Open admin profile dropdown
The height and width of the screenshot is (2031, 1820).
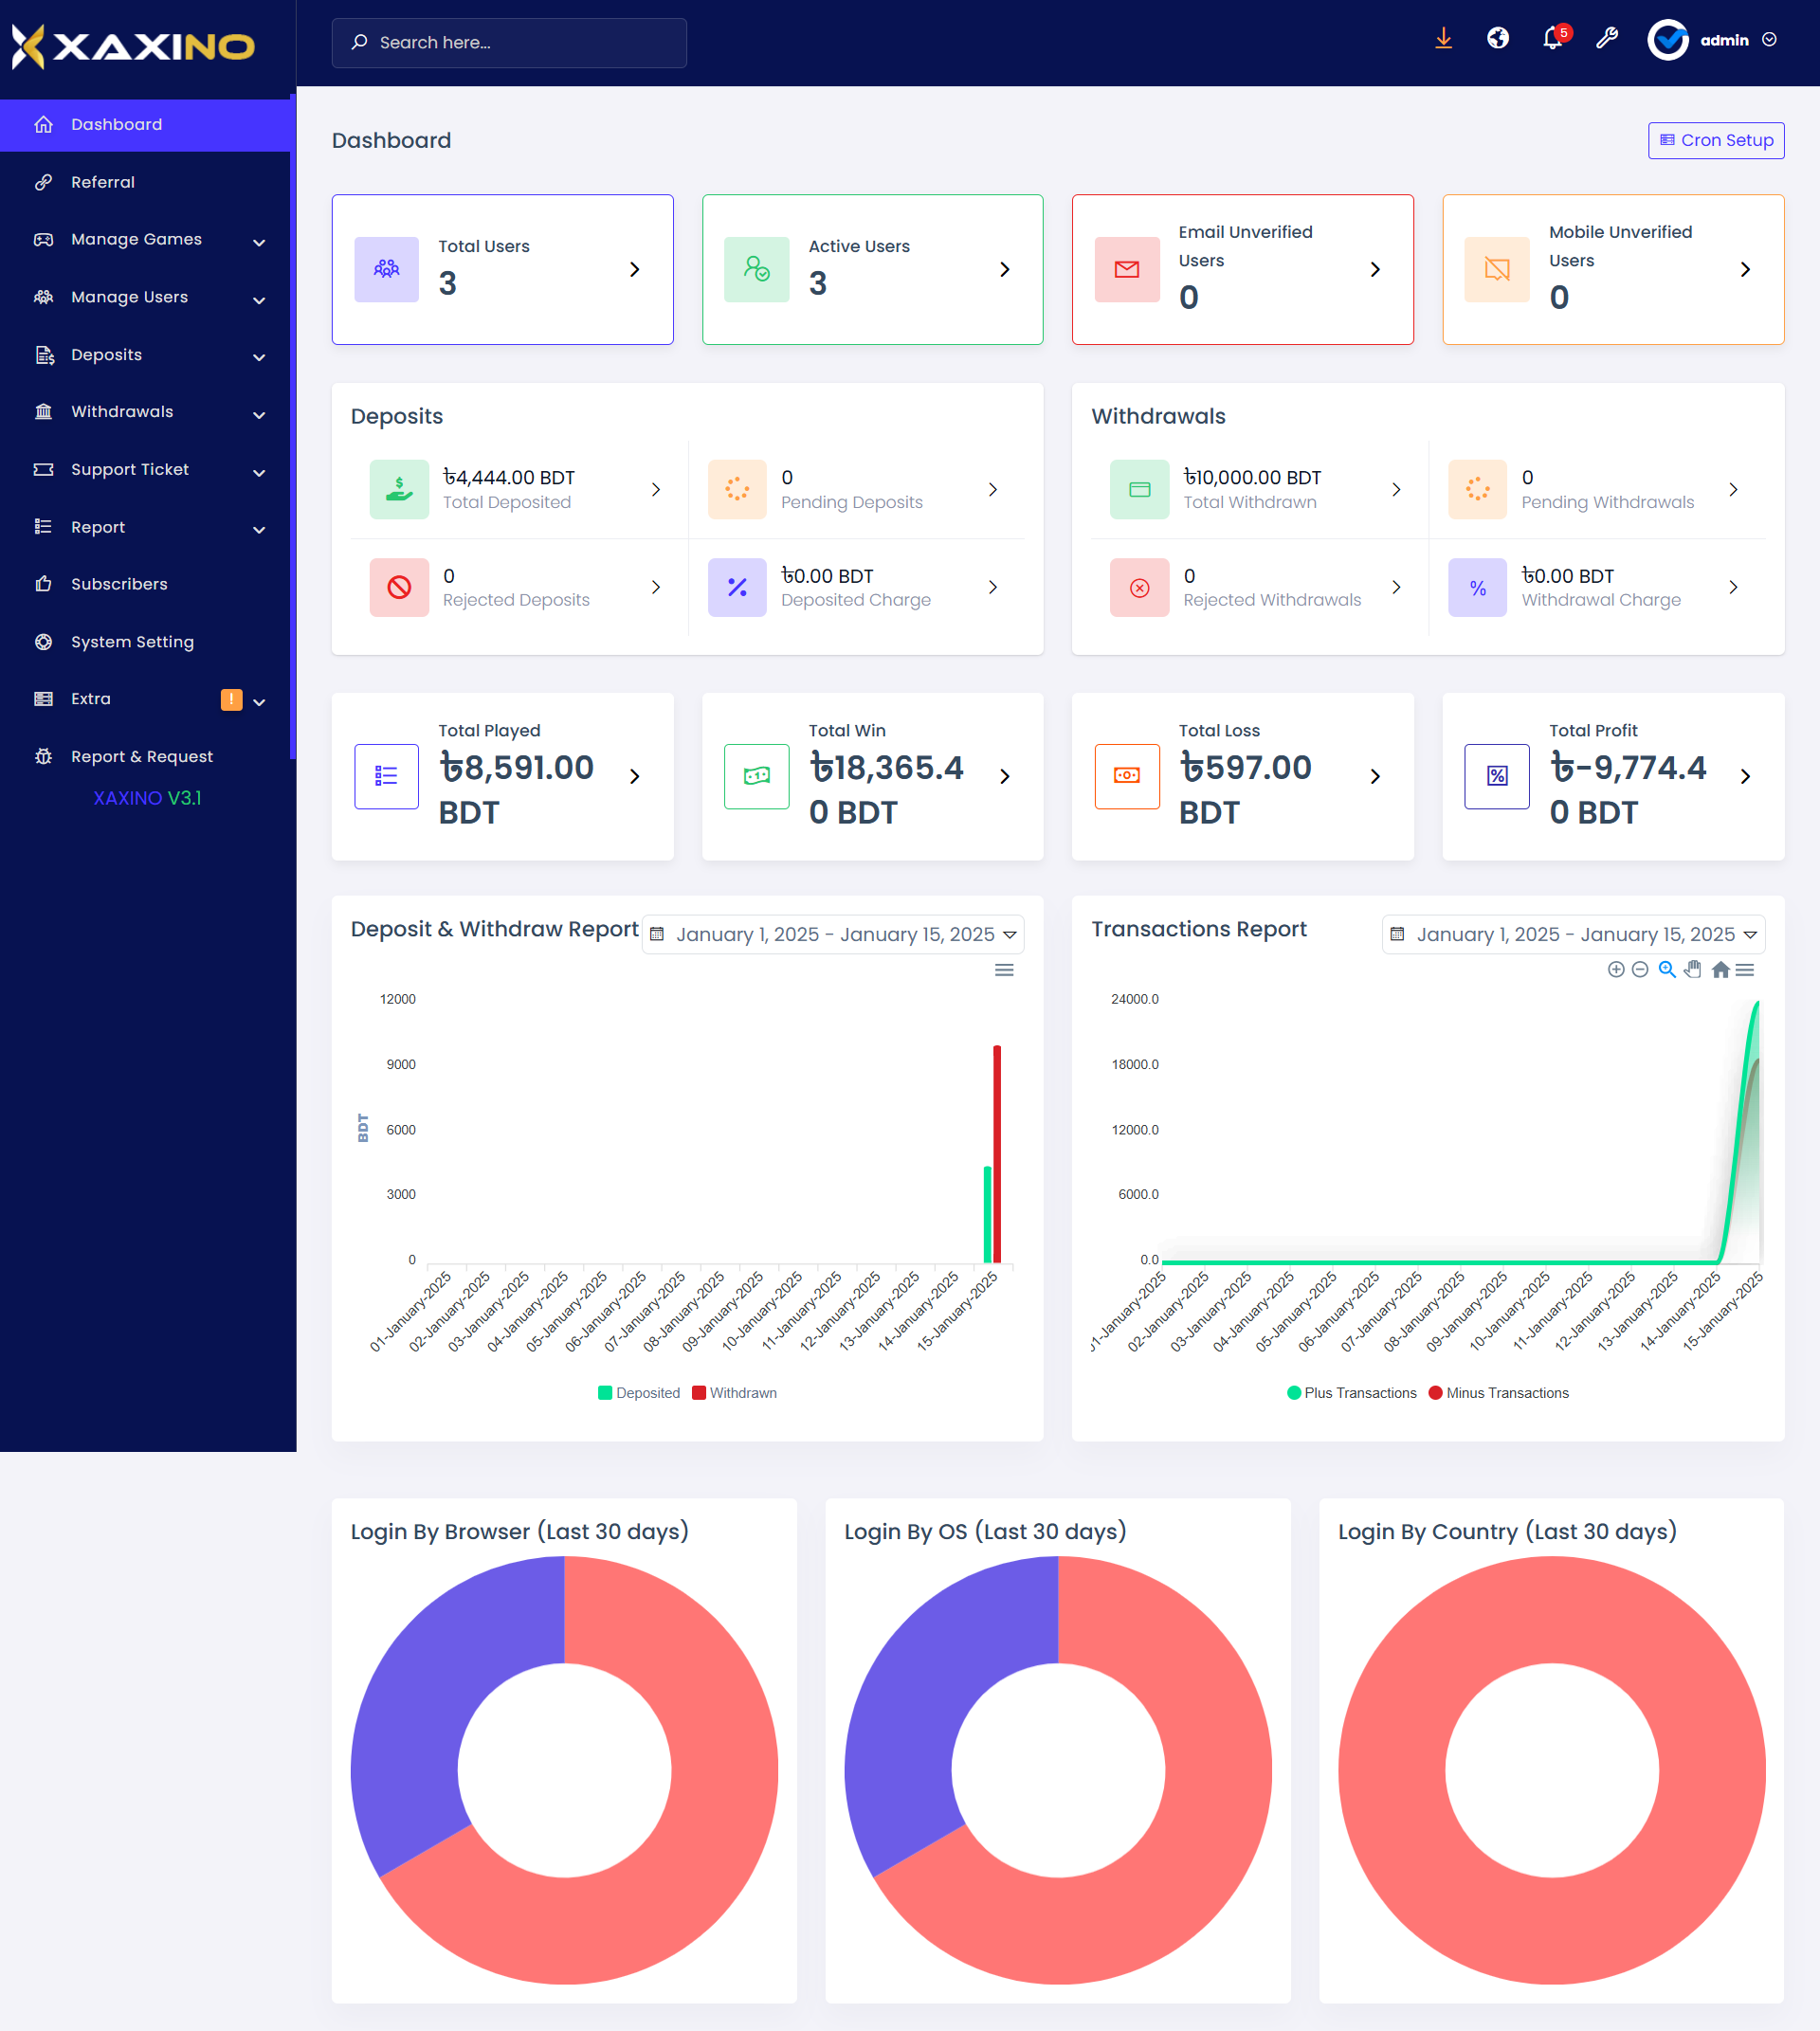pos(1712,40)
